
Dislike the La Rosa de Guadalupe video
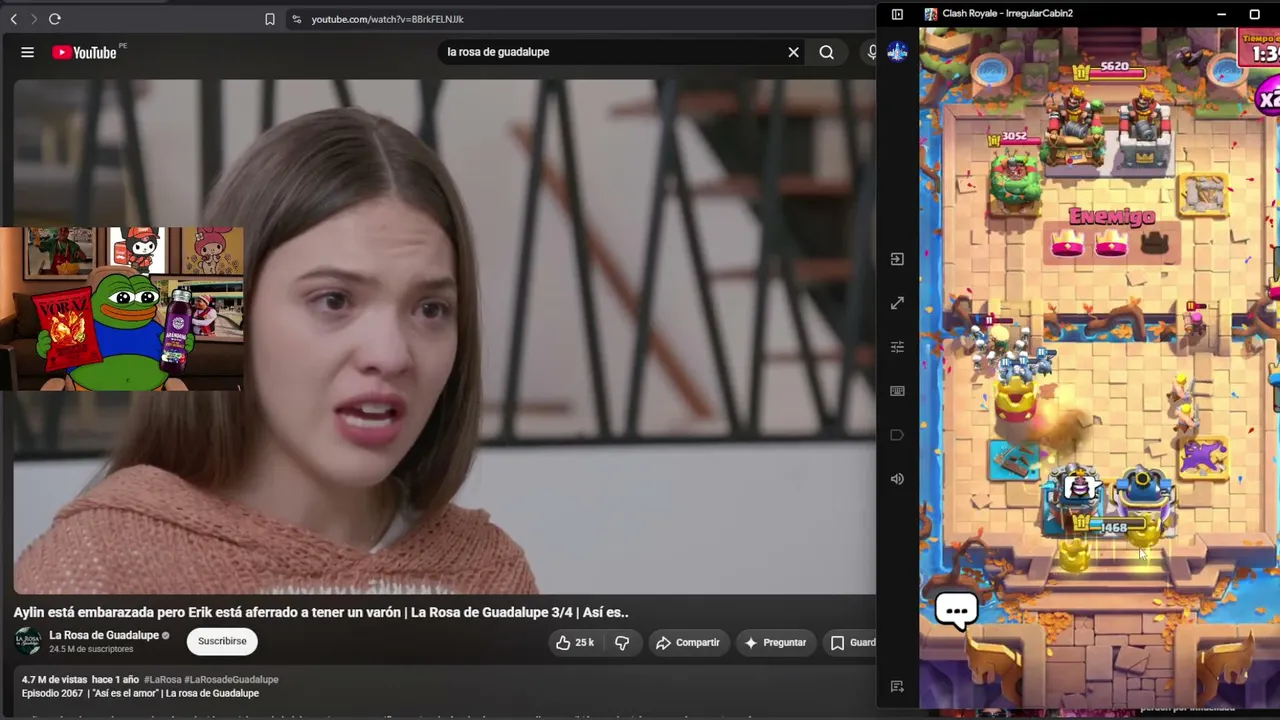[x=622, y=642]
